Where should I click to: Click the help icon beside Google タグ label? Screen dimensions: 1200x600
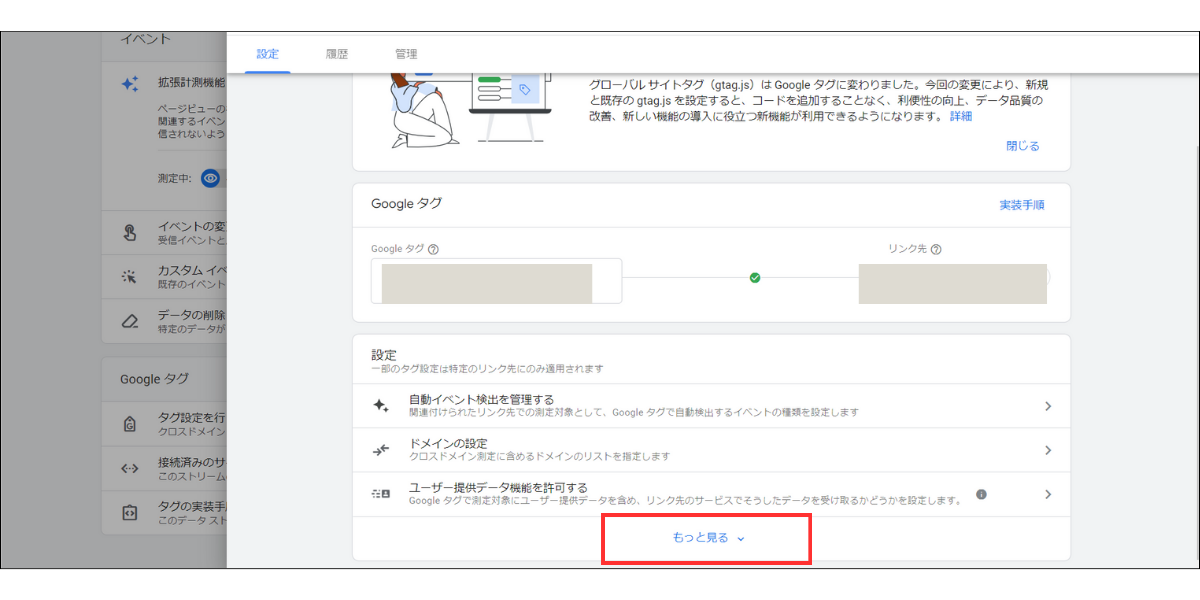tap(434, 250)
